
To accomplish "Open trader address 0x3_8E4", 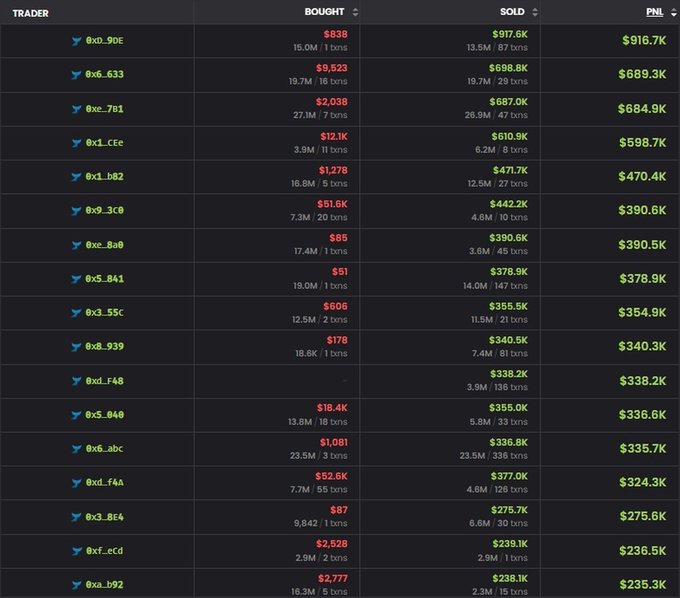I will pyautogui.click(x=105, y=517).
